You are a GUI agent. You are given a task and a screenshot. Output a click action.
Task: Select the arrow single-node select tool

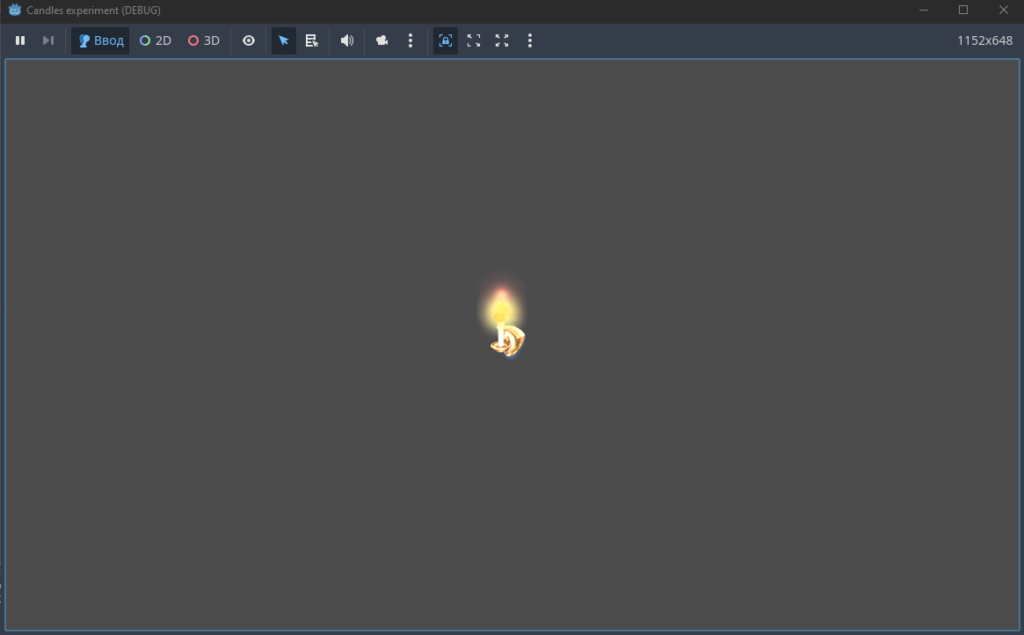click(283, 41)
